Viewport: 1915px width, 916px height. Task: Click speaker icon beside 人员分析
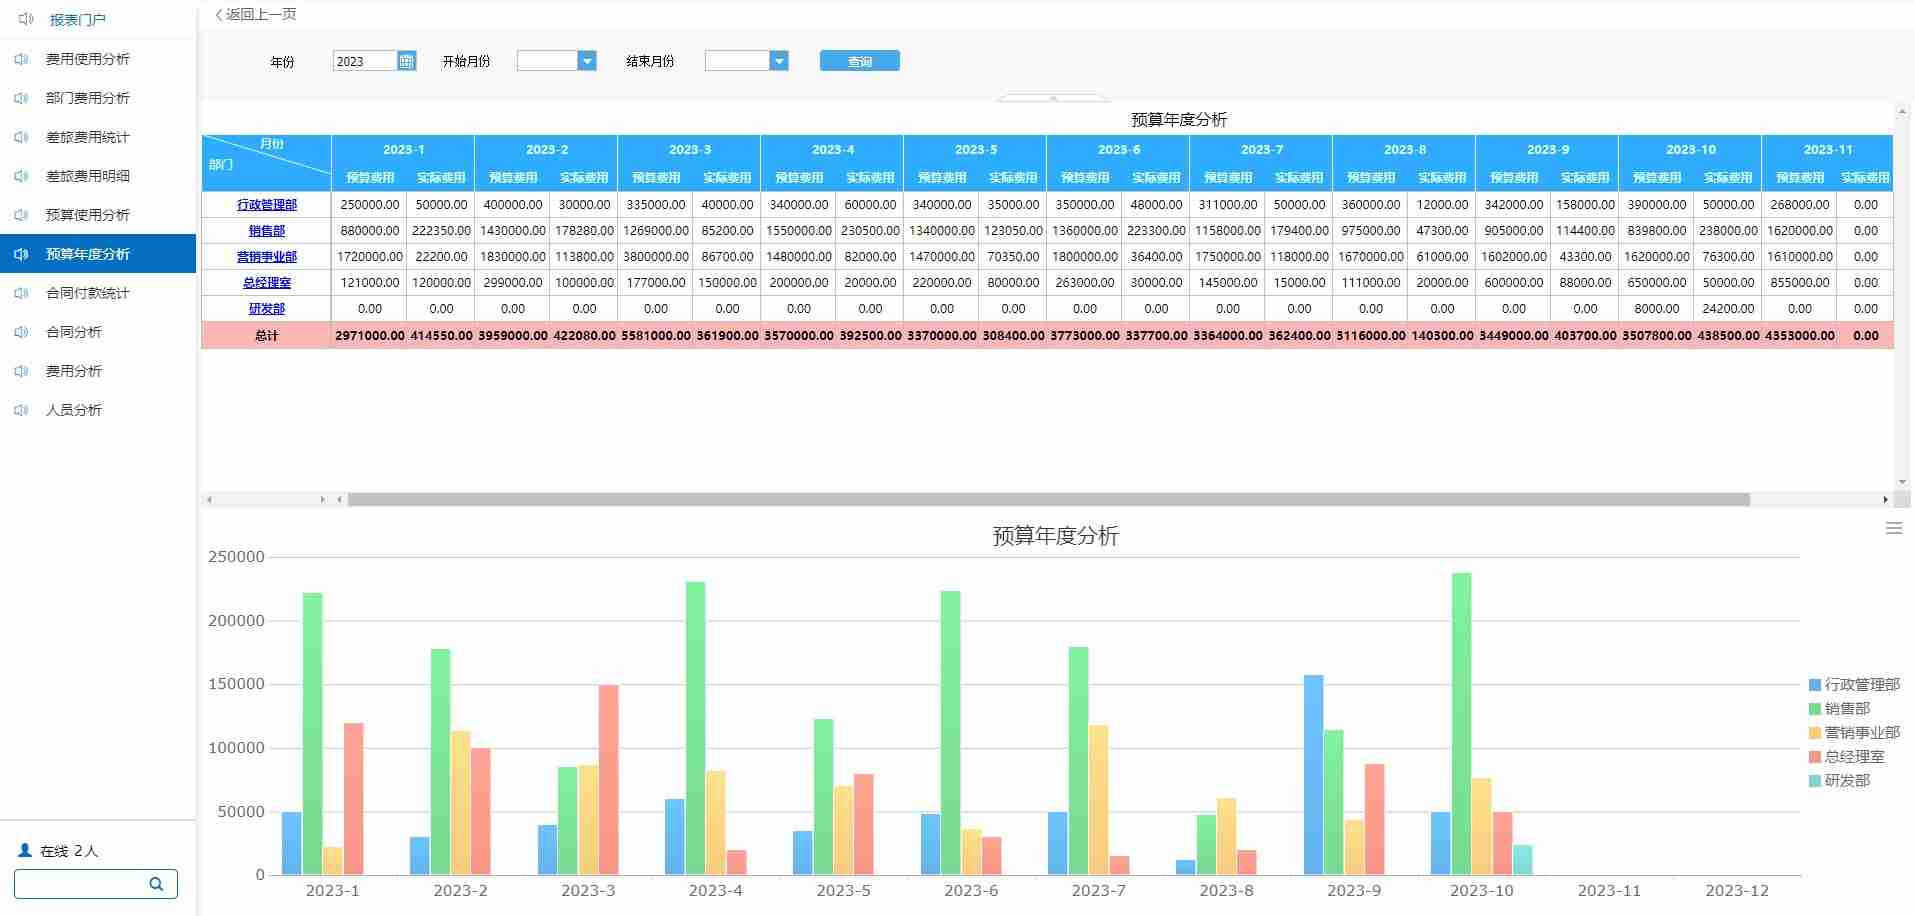click(x=21, y=410)
